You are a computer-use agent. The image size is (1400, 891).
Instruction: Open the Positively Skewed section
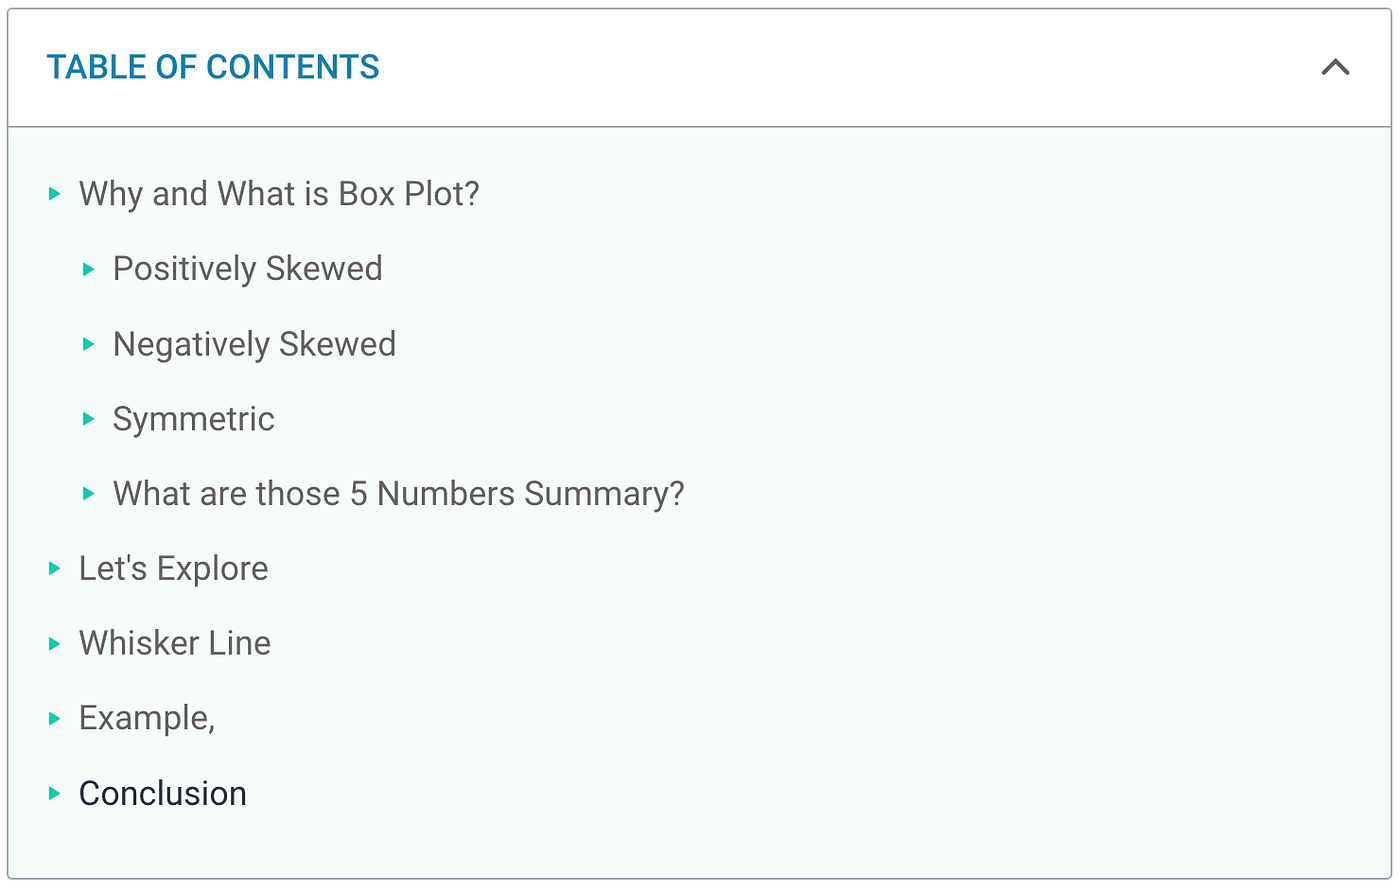(247, 269)
